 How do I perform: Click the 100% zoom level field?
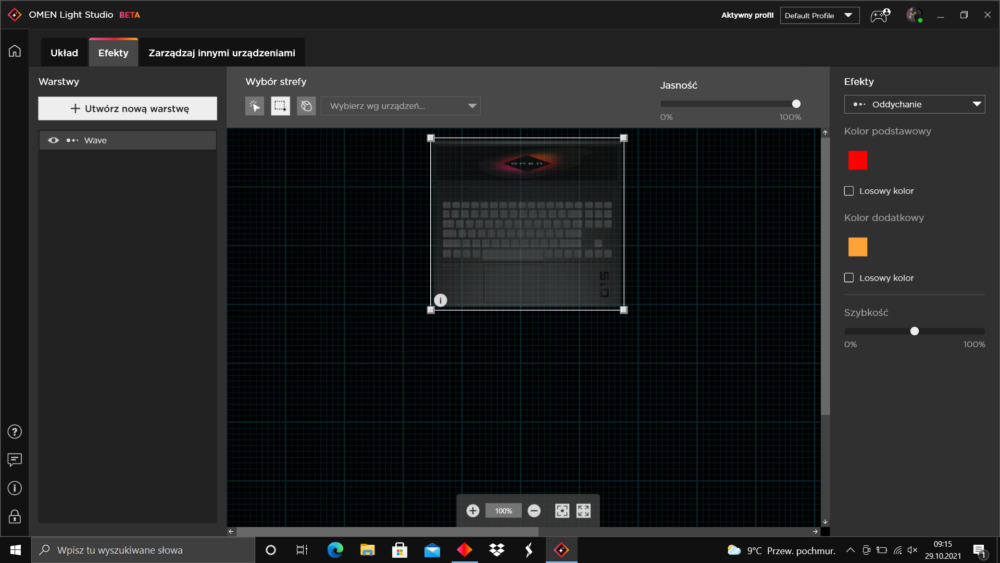pyautogui.click(x=503, y=511)
